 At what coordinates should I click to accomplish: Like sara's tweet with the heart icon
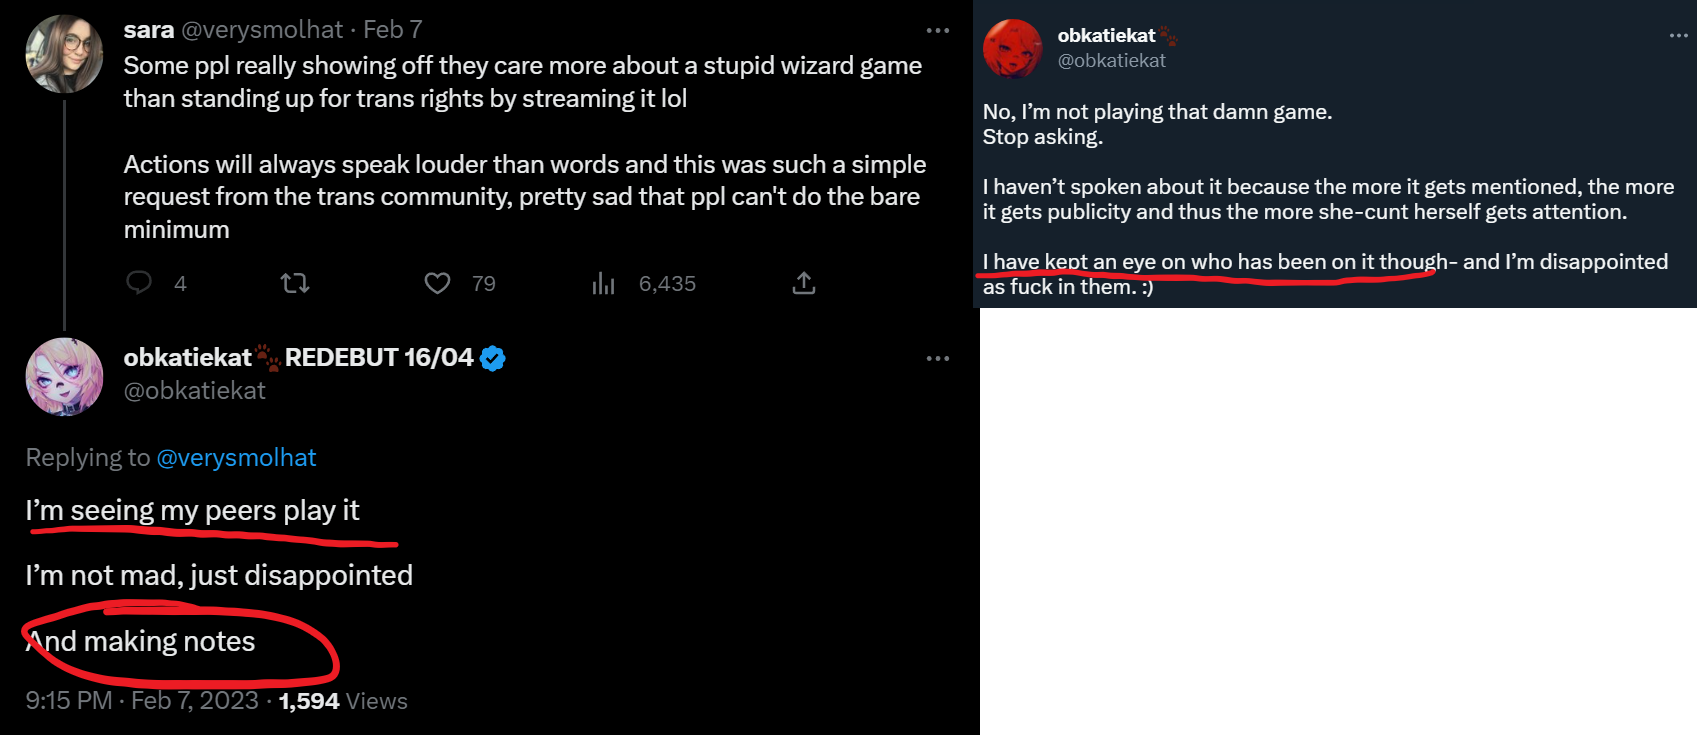point(437,284)
